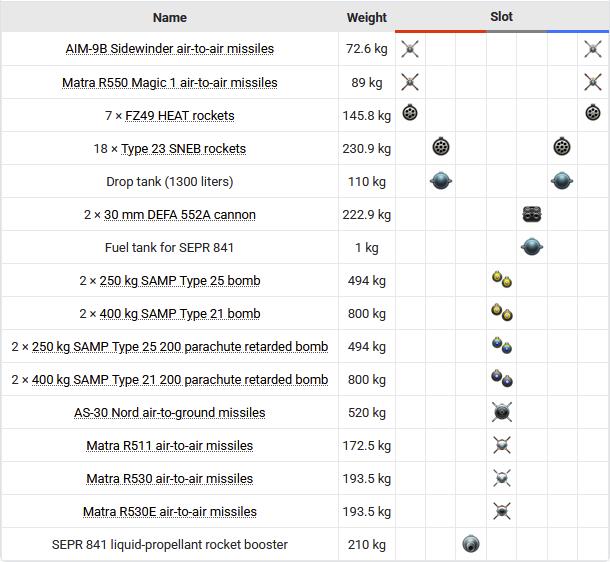Image resolution: width=610 pixels, height=562 pixels.
Task: Click 'Drop tank (1300 liters)' text
Action: point(170,182)
